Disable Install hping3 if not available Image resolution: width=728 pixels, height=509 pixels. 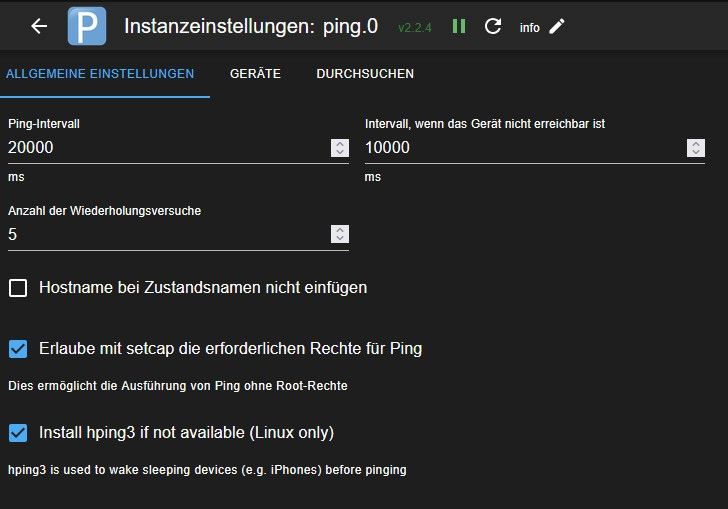tap(18, 433)
